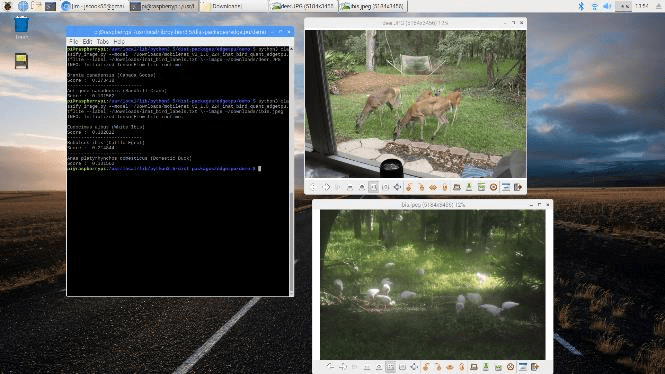Screen dimensions: 665x374
Task: Open the Tabs menu in terminal
Action: click(103, 42)
